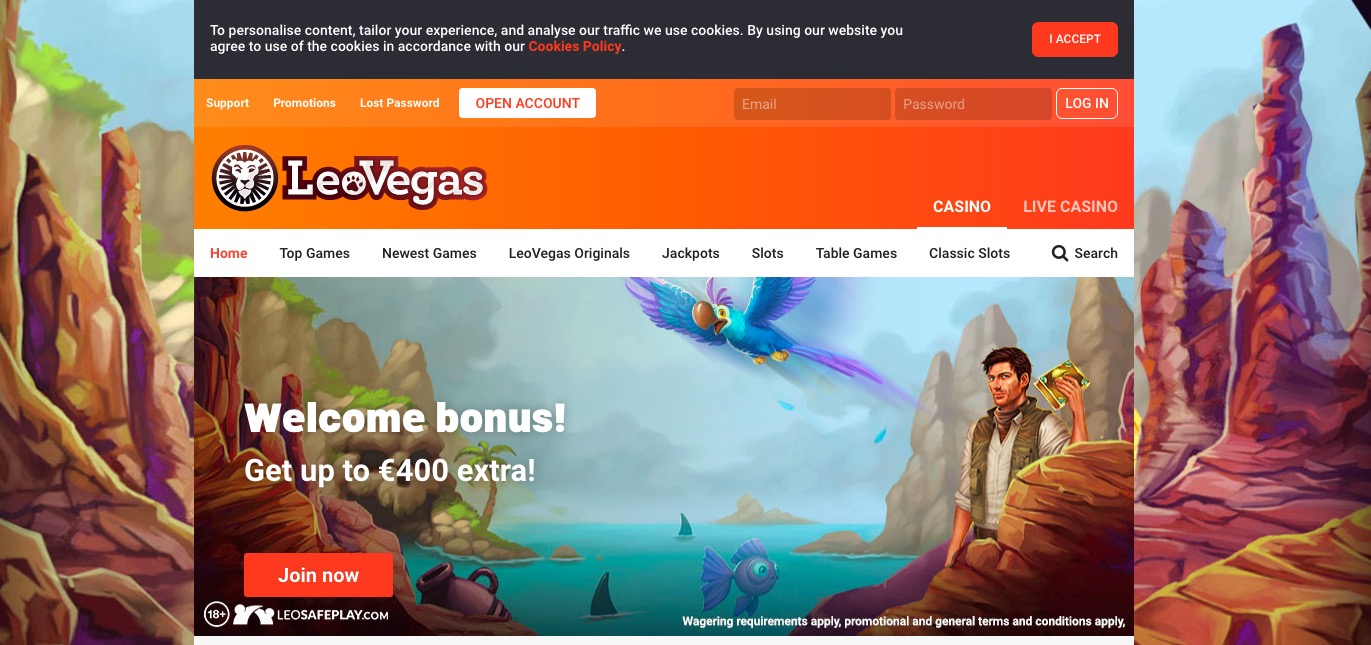Open the Top Games menu item
The image size is (1371, 645).
pyautogui.click(x=315, y=253)
